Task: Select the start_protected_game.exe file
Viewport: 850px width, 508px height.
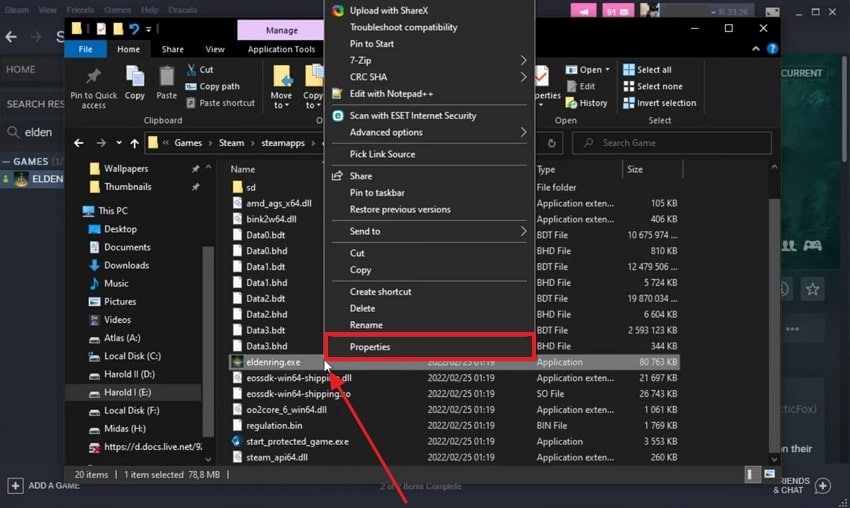Action: pos(297,441)
